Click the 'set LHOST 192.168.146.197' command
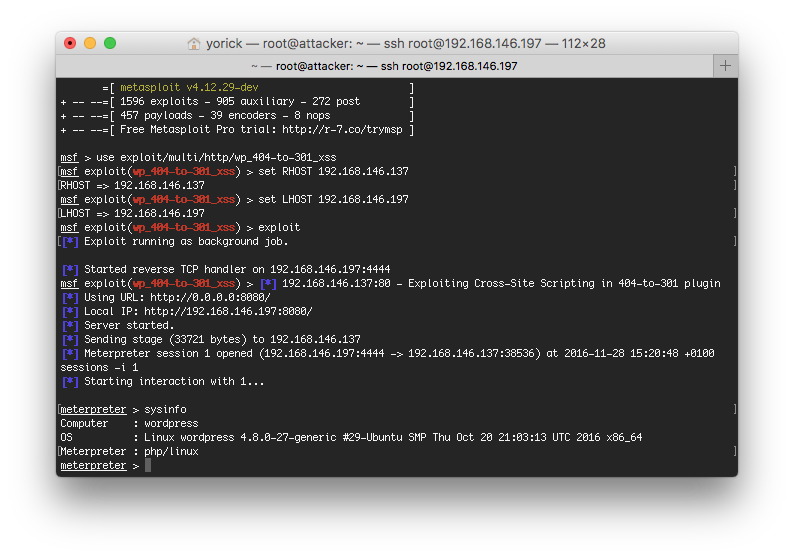The image size is (794, 557). pyautogui.click(x=333, y=200)
